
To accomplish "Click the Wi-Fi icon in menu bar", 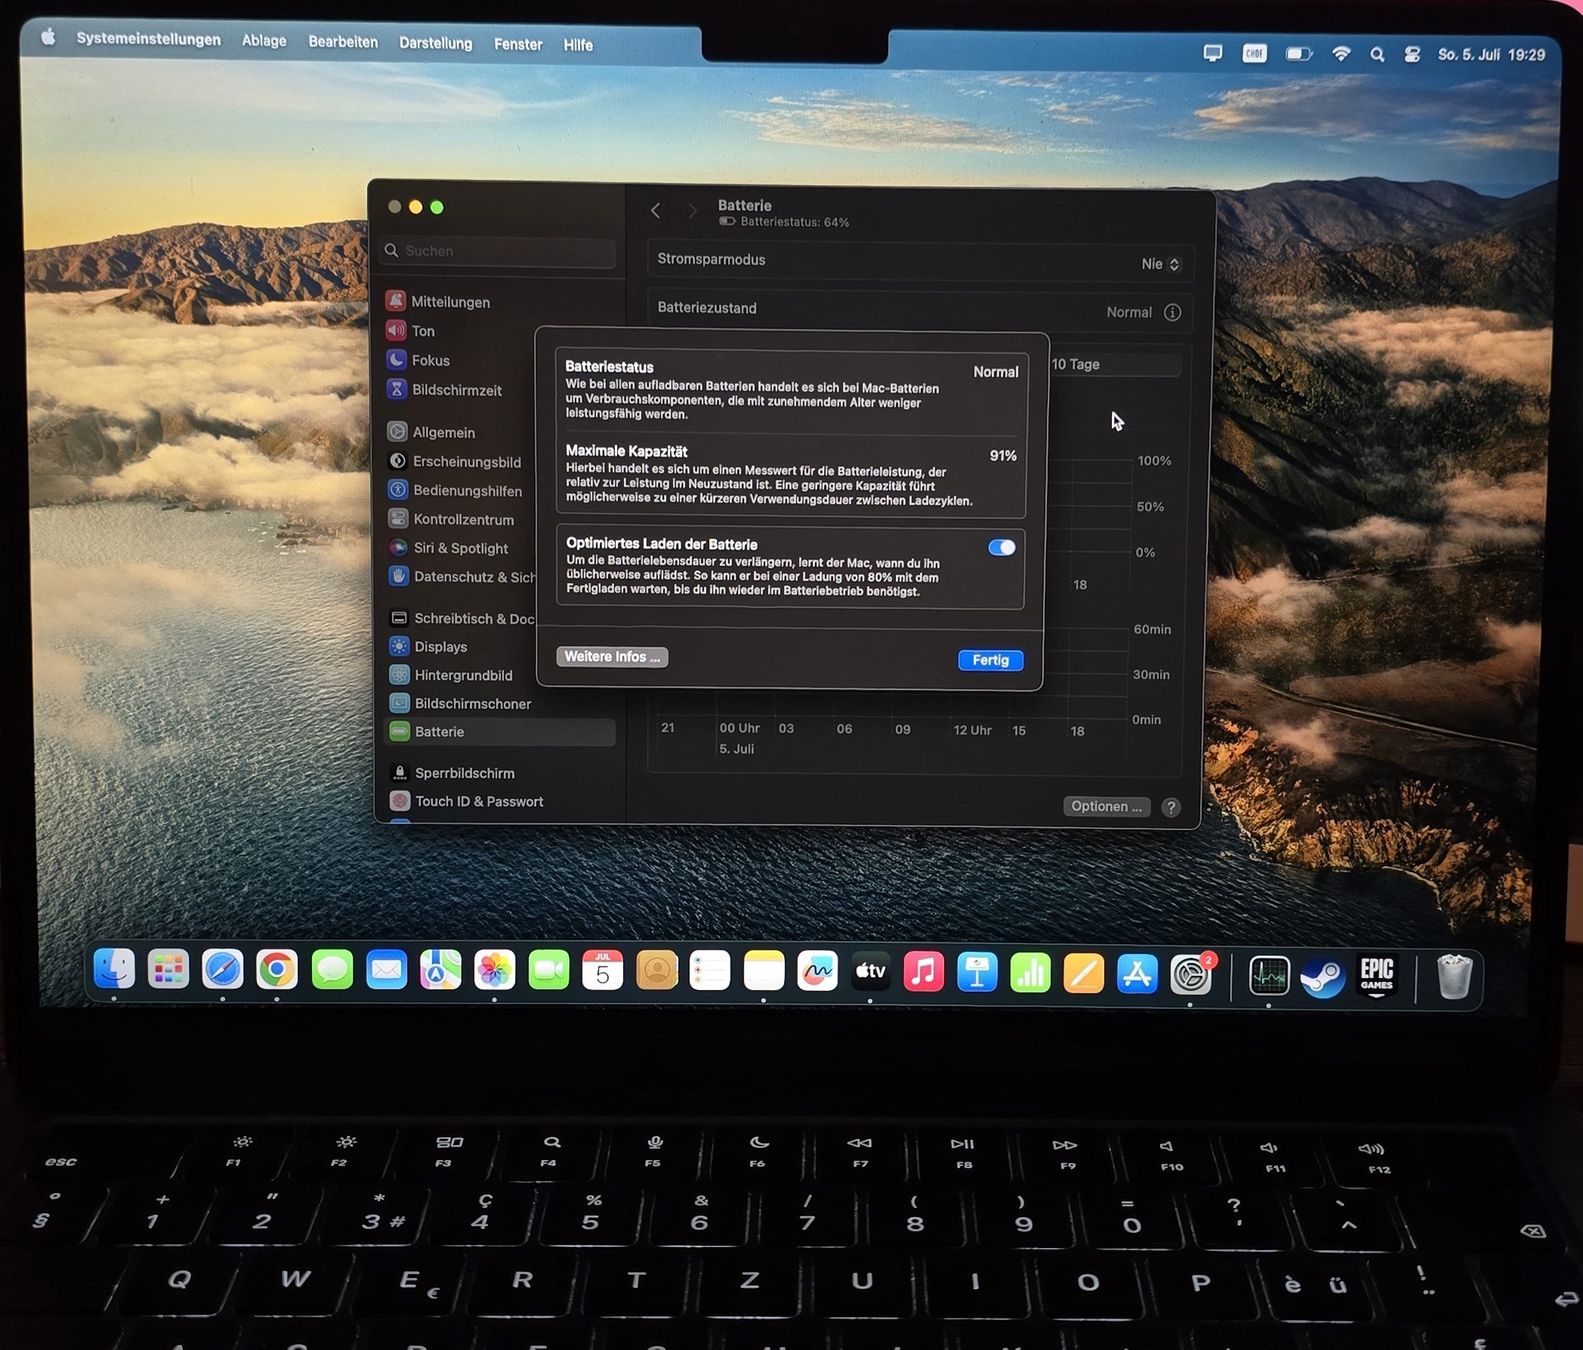I will [x=1341, y=54].
